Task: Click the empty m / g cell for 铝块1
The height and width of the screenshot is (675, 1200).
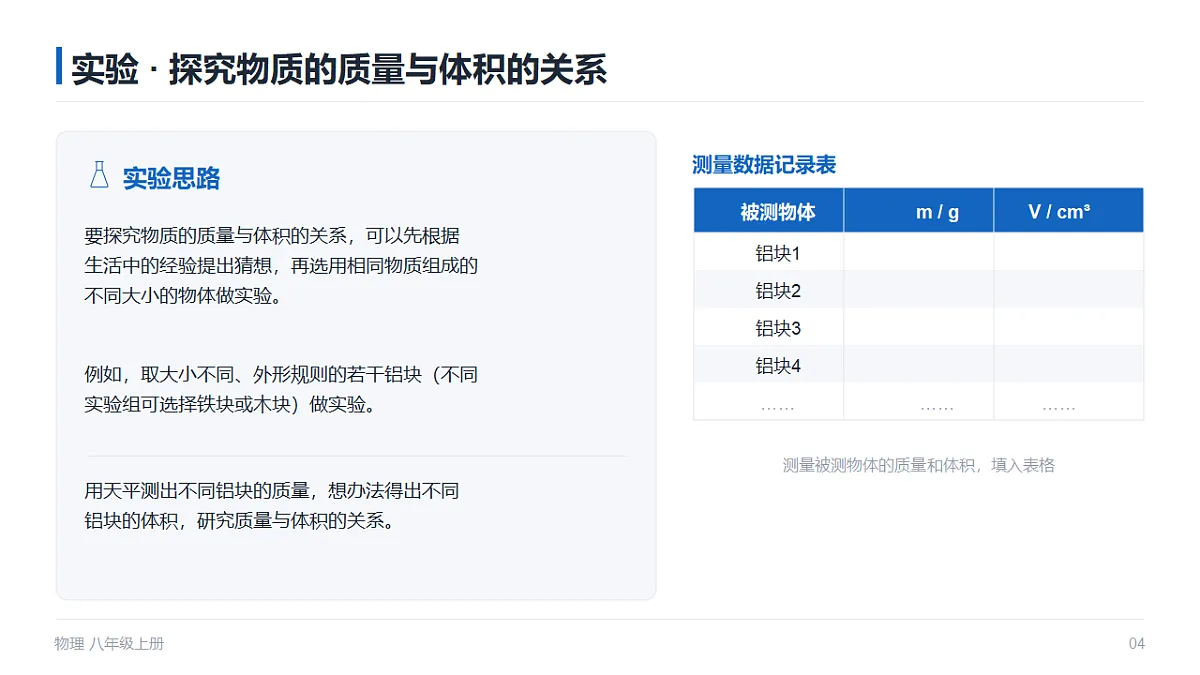Action: pos(919,252)
